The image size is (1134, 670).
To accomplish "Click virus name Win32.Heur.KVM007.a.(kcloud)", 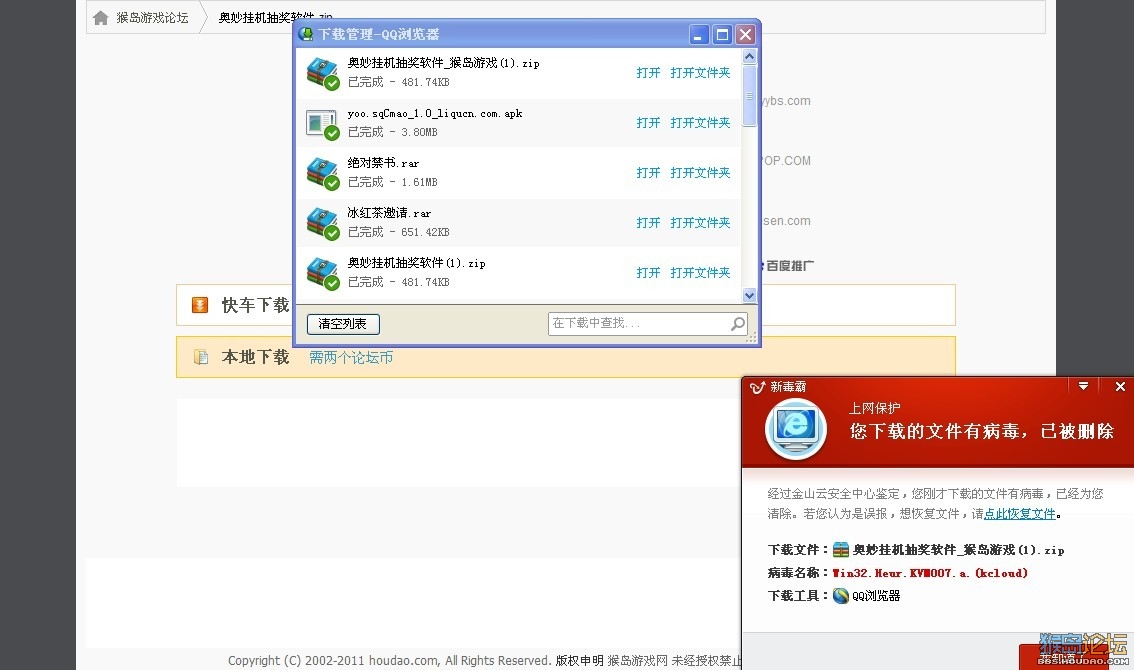I will [930, 573].
